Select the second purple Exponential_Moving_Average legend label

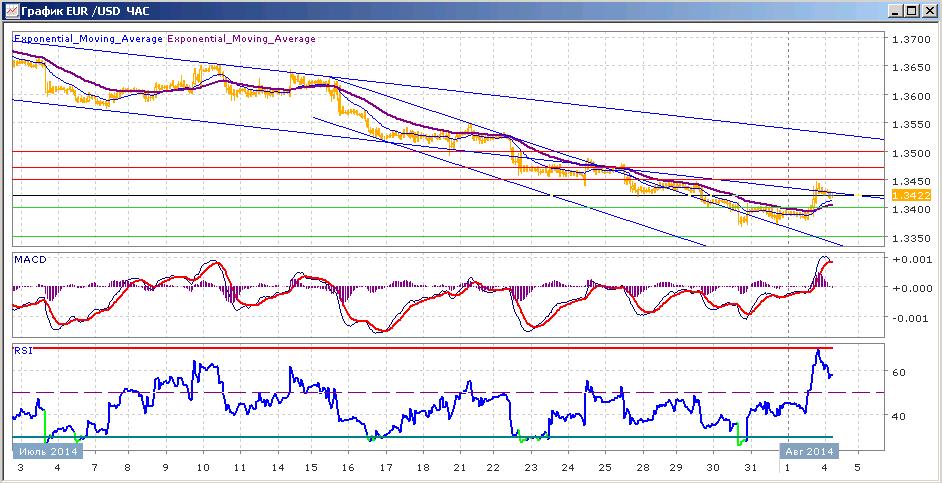pos(241,38)
